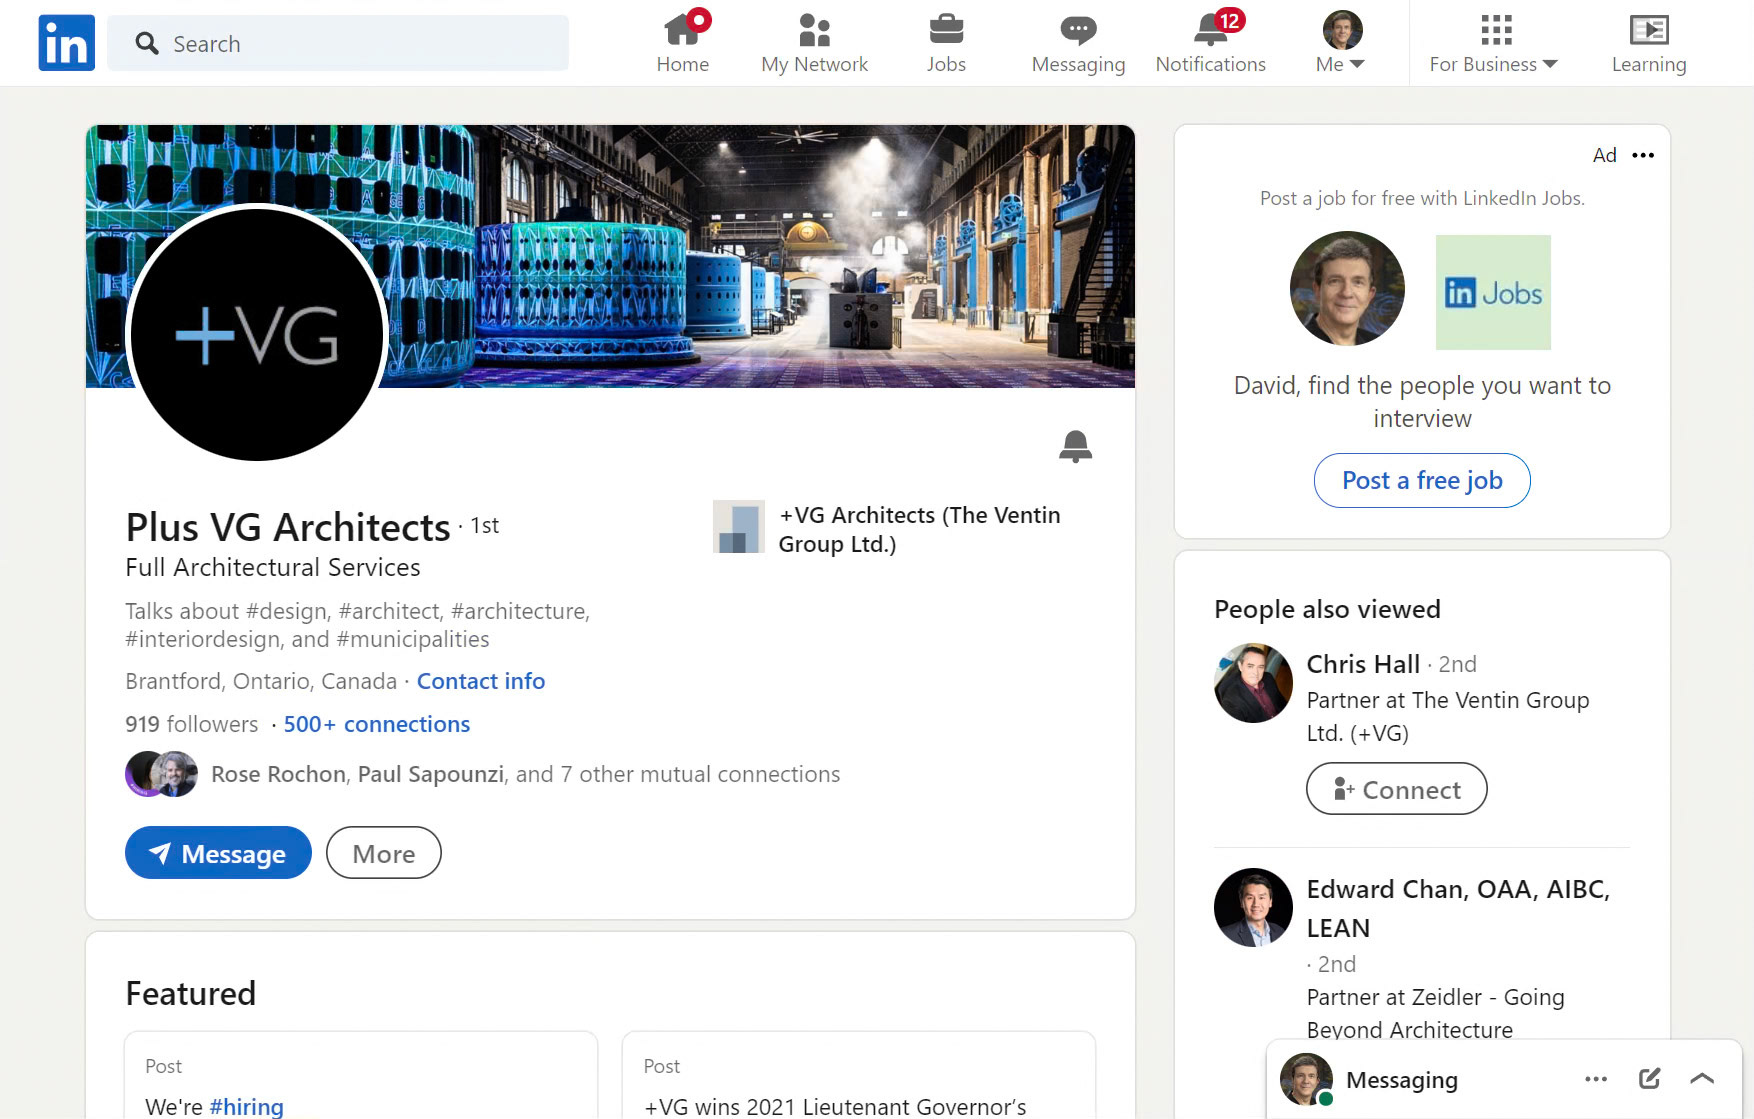The height and width of the screenshot is (1119, 1754).
Task: Go to Jobs nav label
Action: pyautogui.click(x=946, y=64)
